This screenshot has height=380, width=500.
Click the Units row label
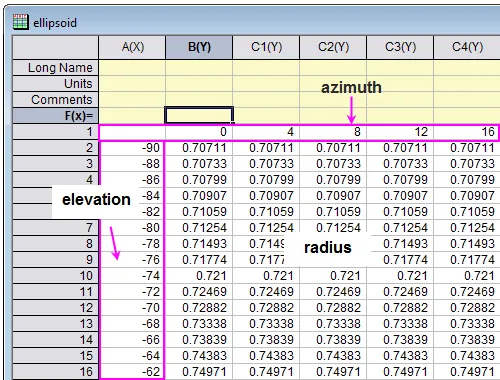point(56,84)
